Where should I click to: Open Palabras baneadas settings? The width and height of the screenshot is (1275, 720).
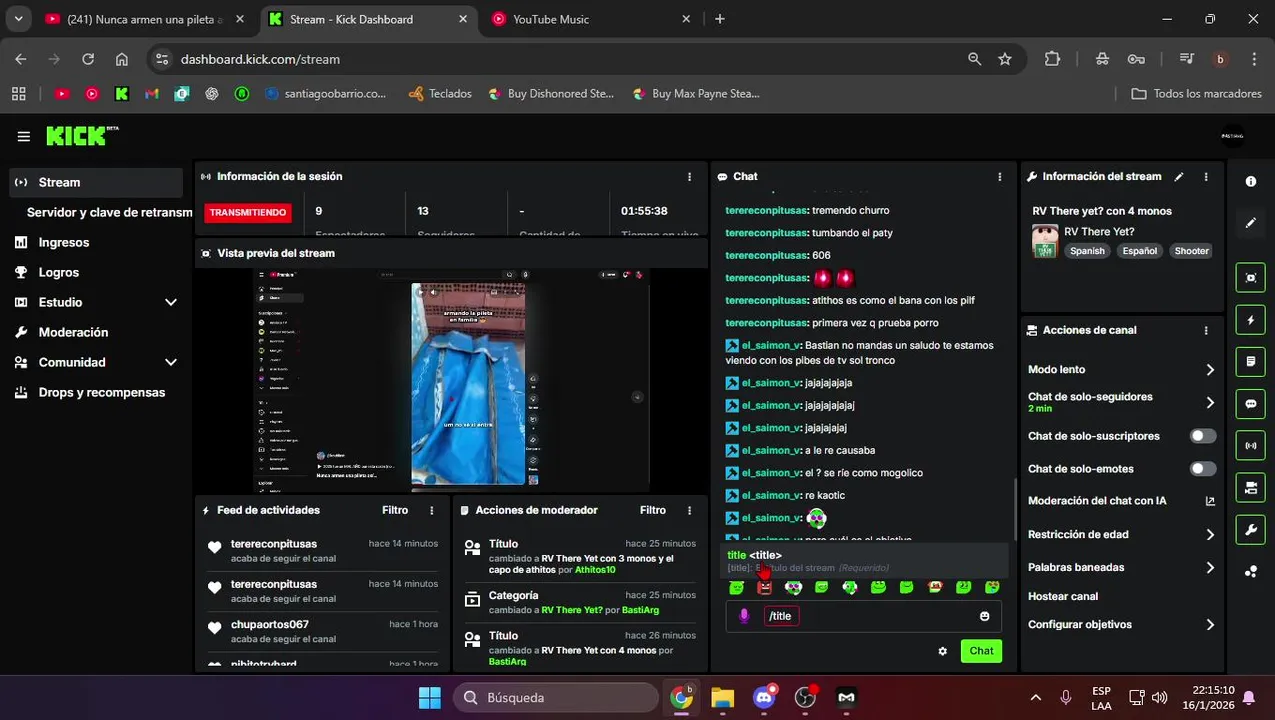pos(1121,567)
